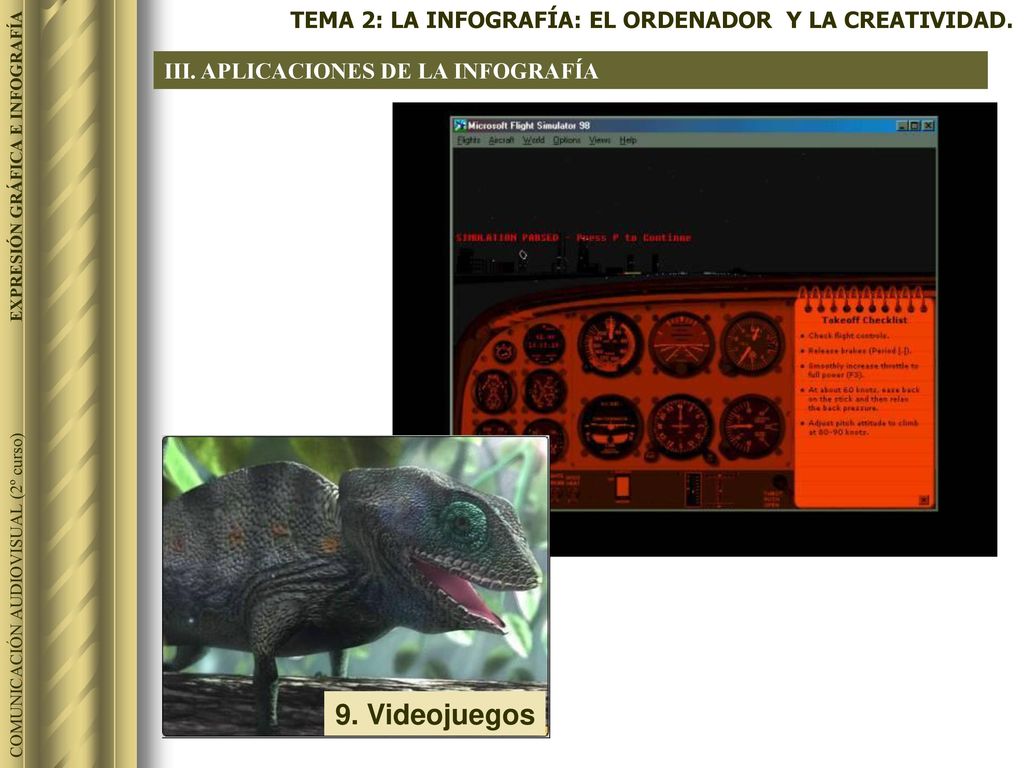
Task: Click the 'SIMULATION PAUSED' message text
Action: point(507,238)
